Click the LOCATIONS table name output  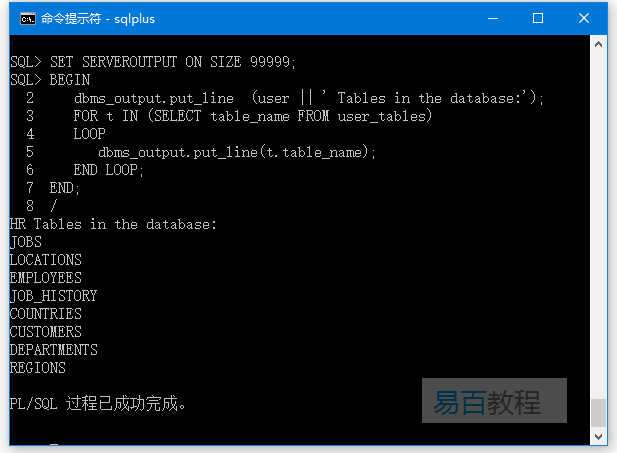coord(46,260)
